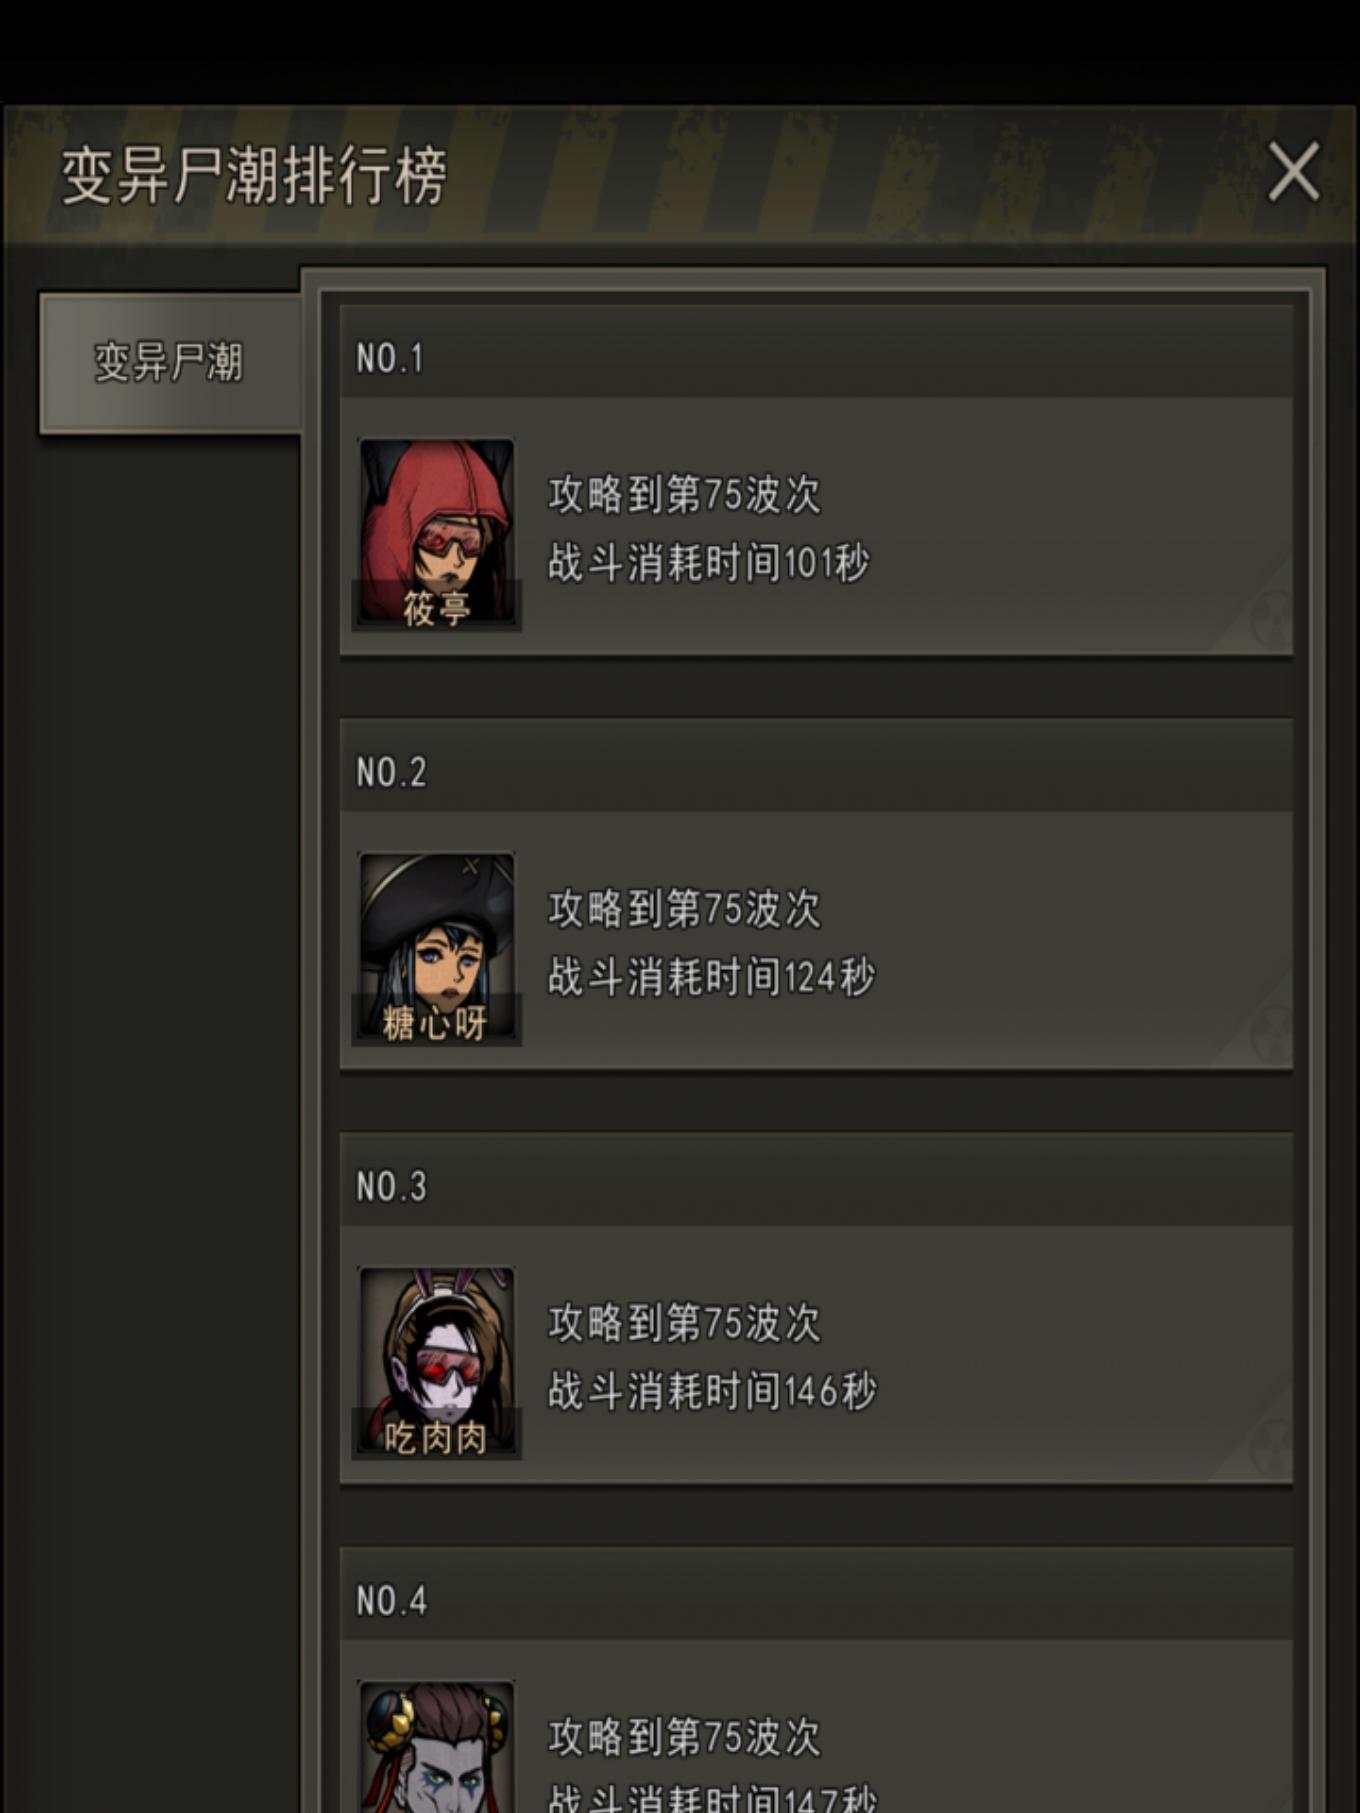Tap the radiation icon in NO.3 entry
Screen dimensions: 1360x1813
tap(1270, 1446)
